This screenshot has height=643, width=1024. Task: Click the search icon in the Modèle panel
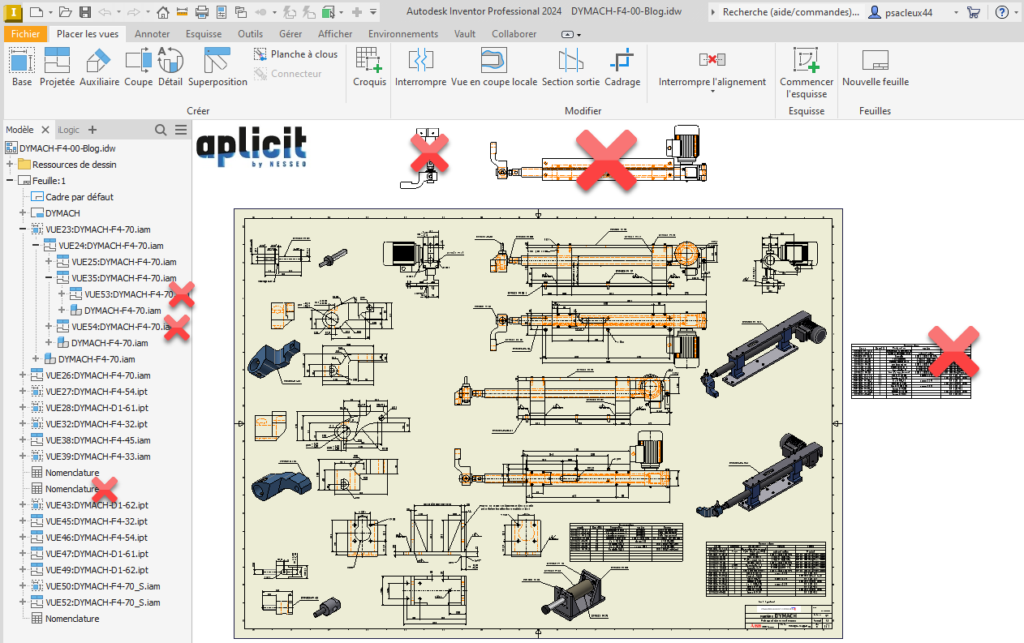(160, 129)
